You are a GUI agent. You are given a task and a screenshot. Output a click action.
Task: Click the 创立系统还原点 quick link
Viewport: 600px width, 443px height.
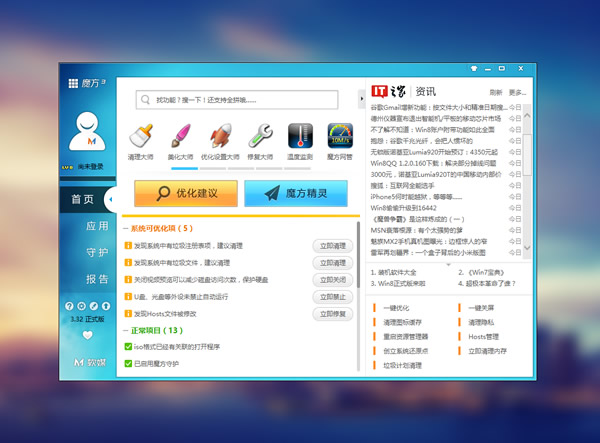406,351
